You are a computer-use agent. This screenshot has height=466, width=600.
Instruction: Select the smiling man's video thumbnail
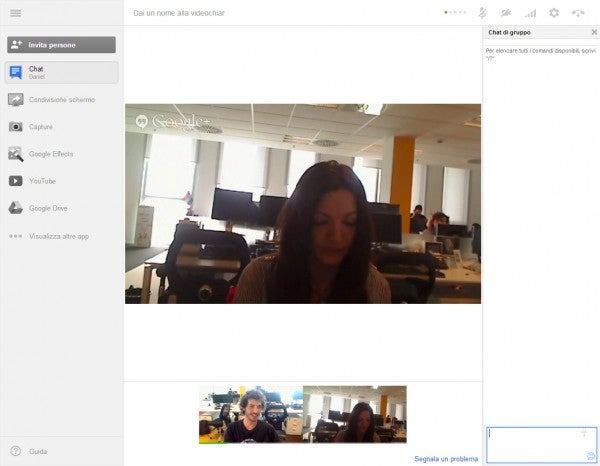click(x=251, y=414)
